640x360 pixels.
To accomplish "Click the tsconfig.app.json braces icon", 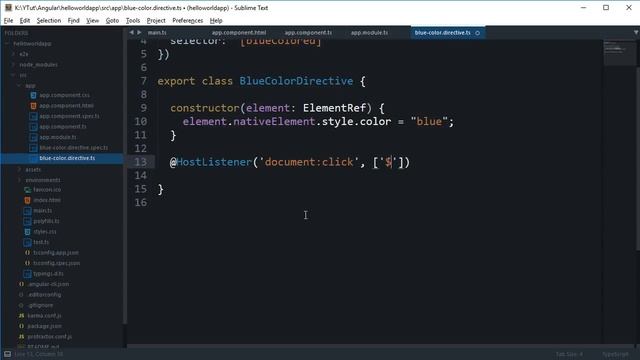I will click(x=27, y=253).
